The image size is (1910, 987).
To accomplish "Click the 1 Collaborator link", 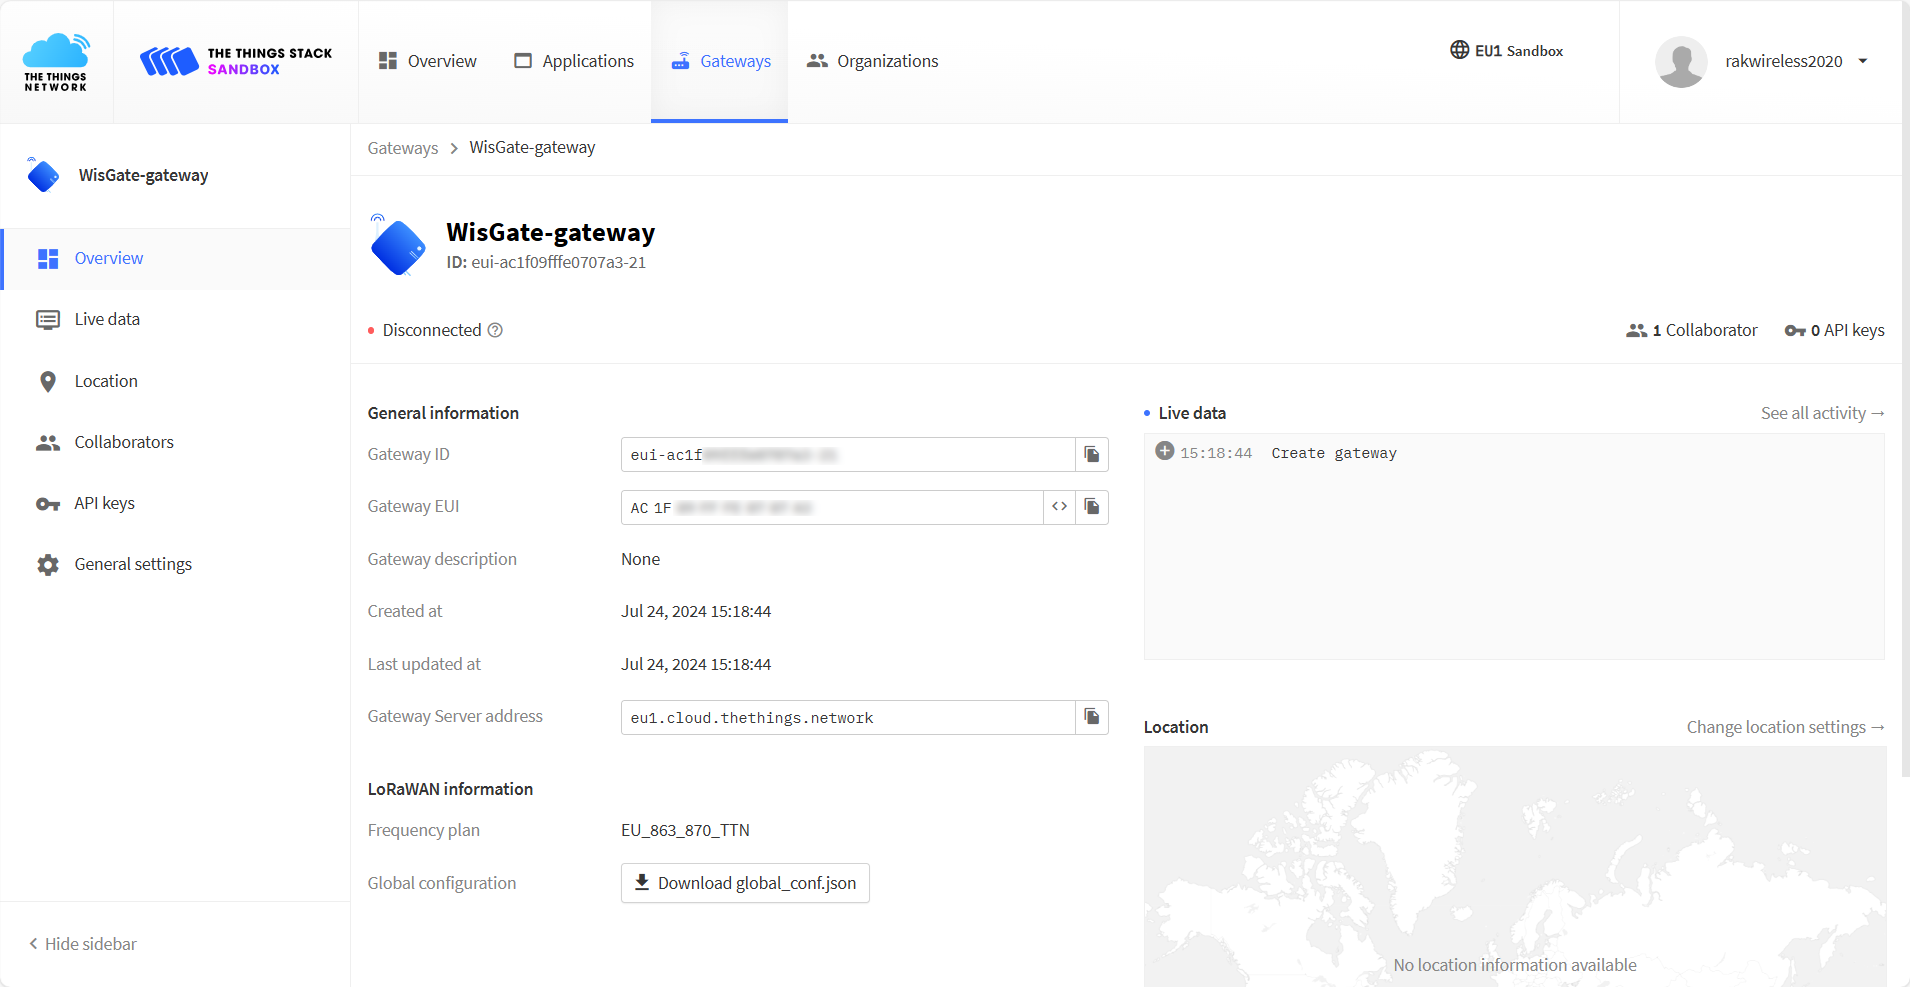I will [x=1691, y=330].
